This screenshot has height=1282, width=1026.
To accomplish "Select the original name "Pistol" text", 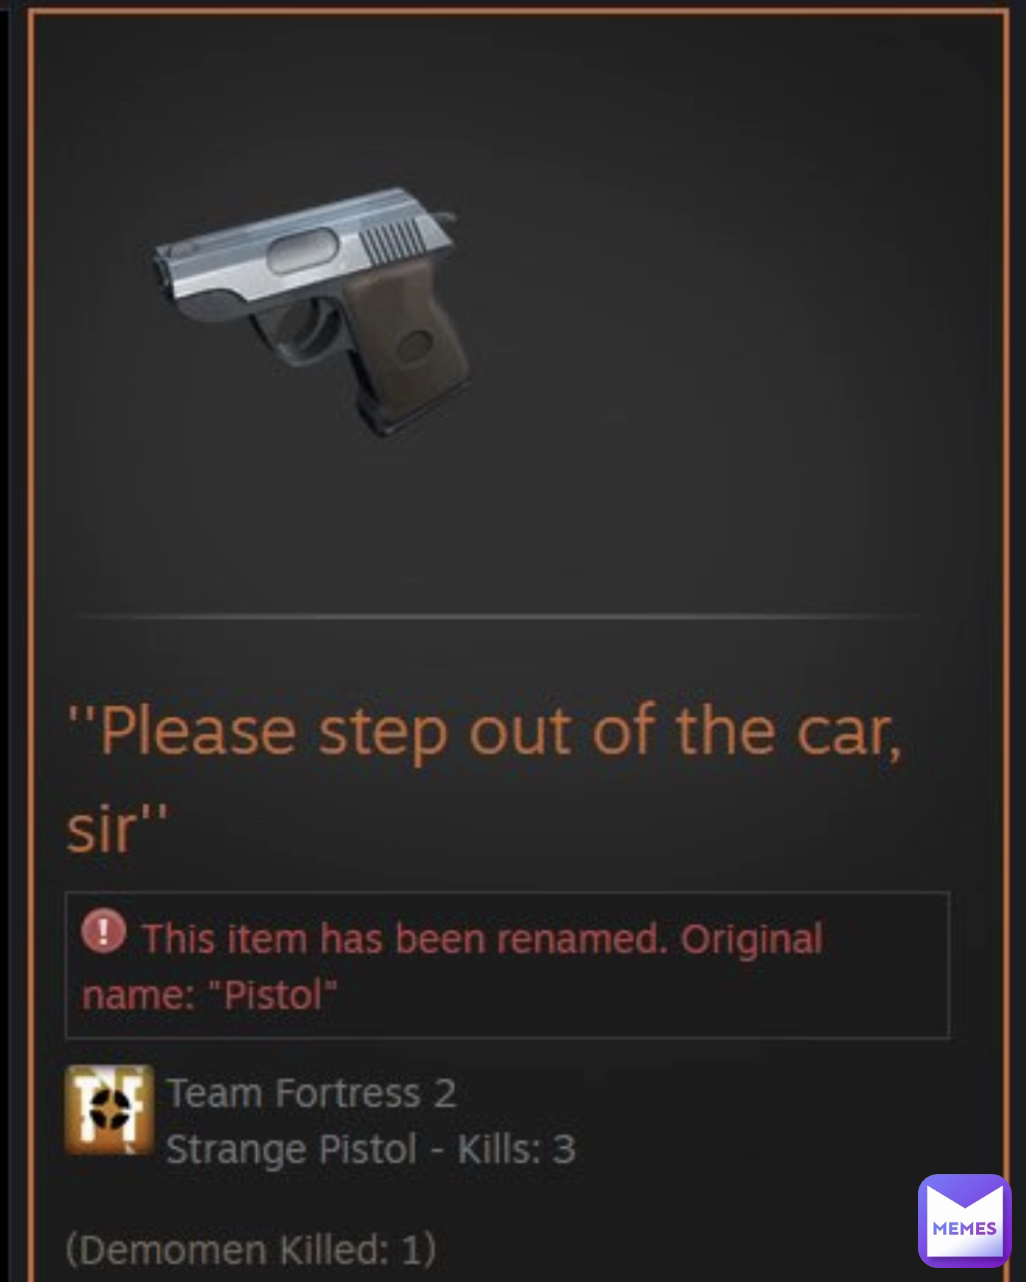I will [x=270, y=995].
